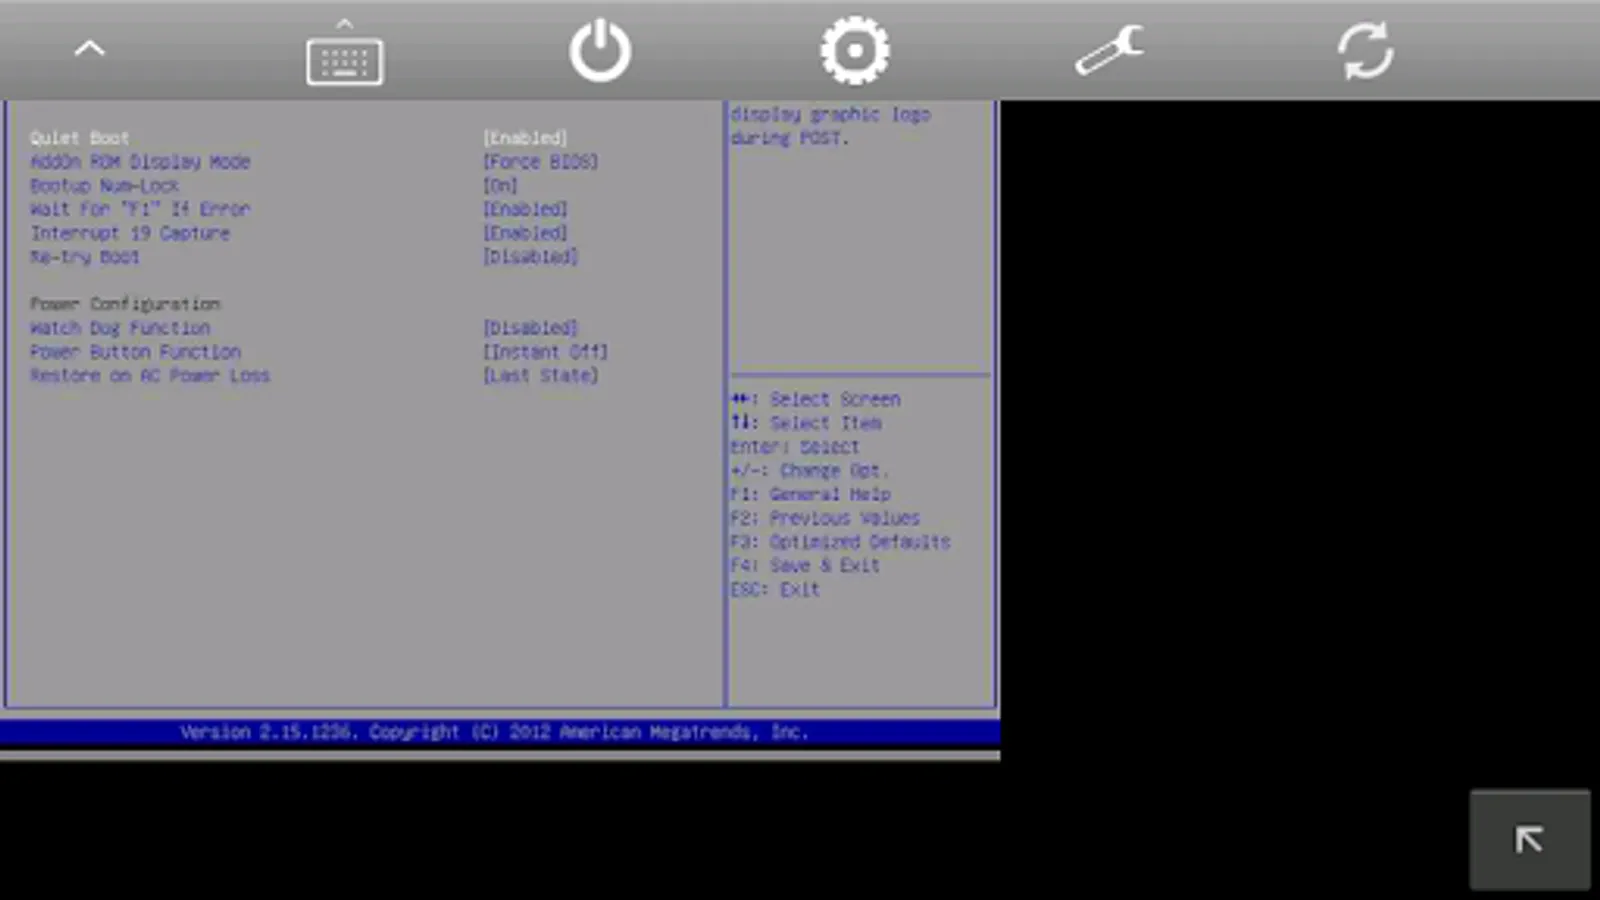
Task: Click the Select Screen help line
Action: 815,399
